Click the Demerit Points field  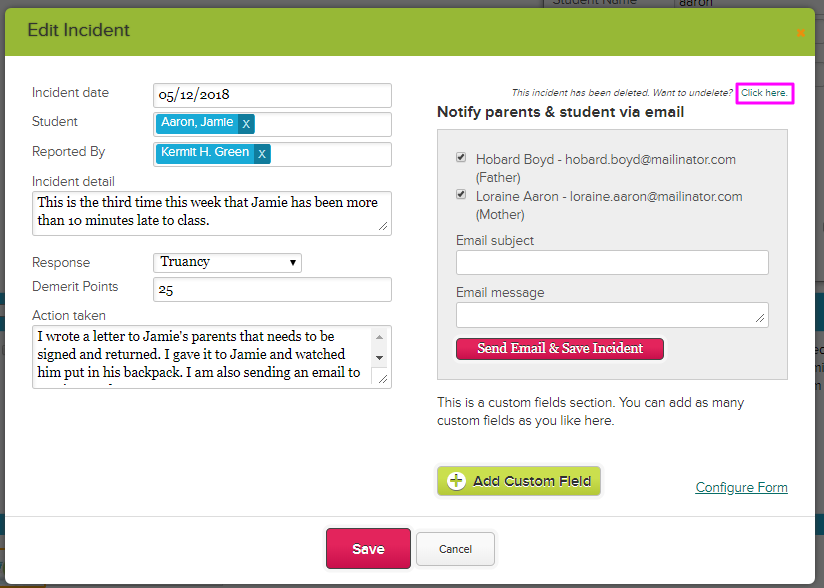[272, 290]
